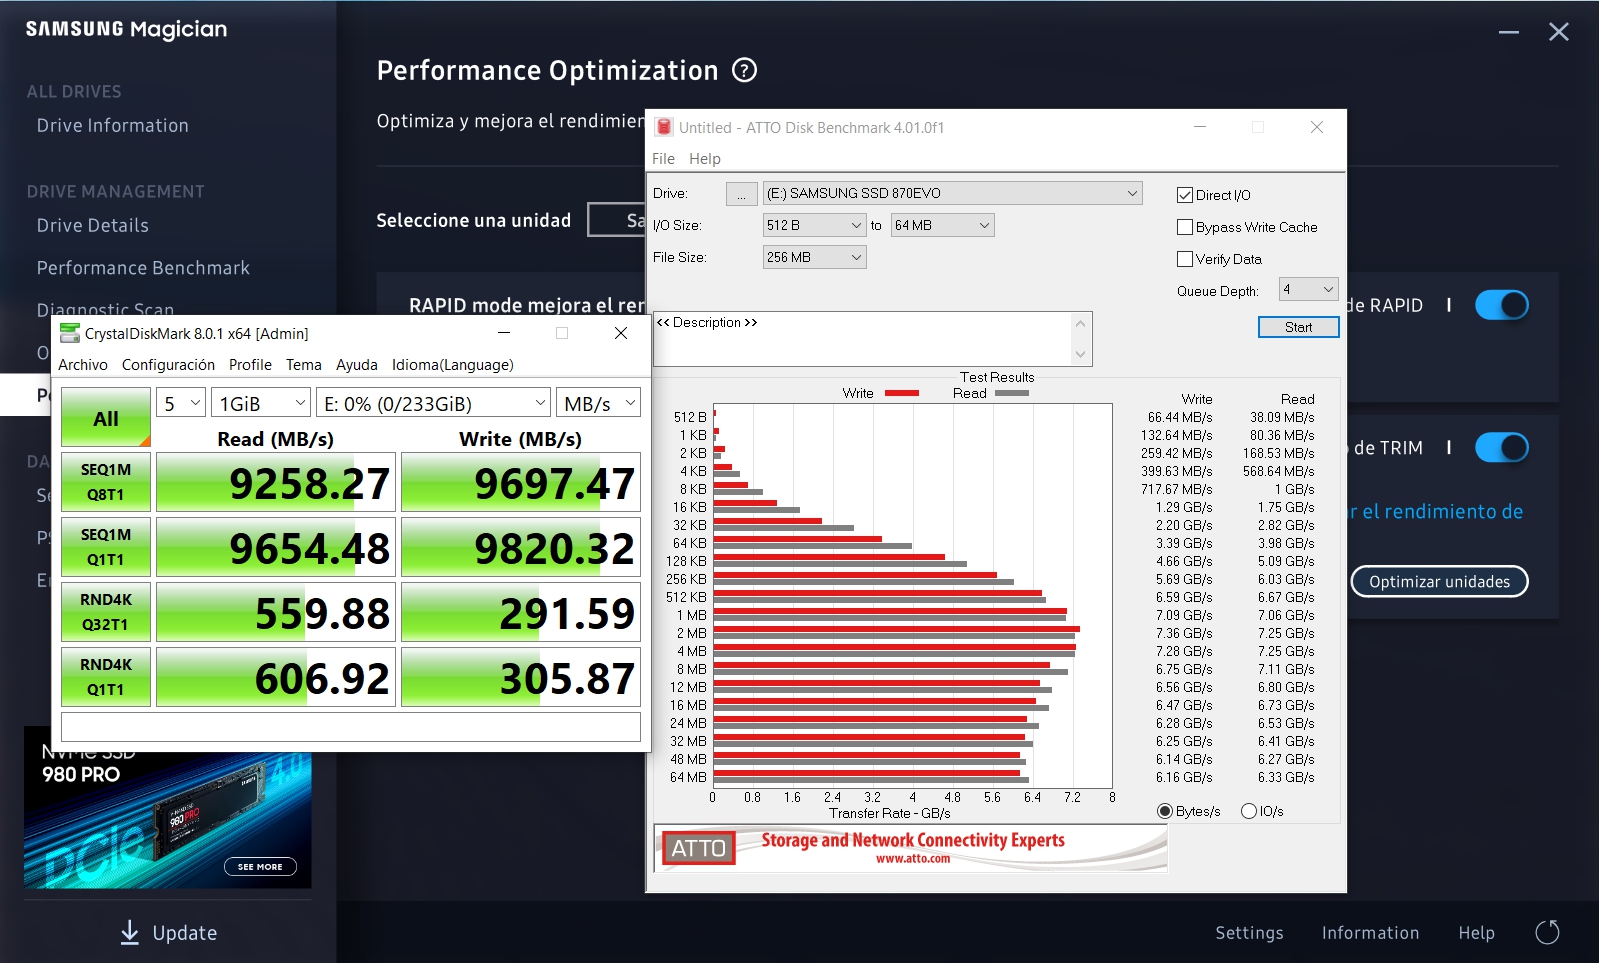Click the Update download arrow icon

coord(129,932)
